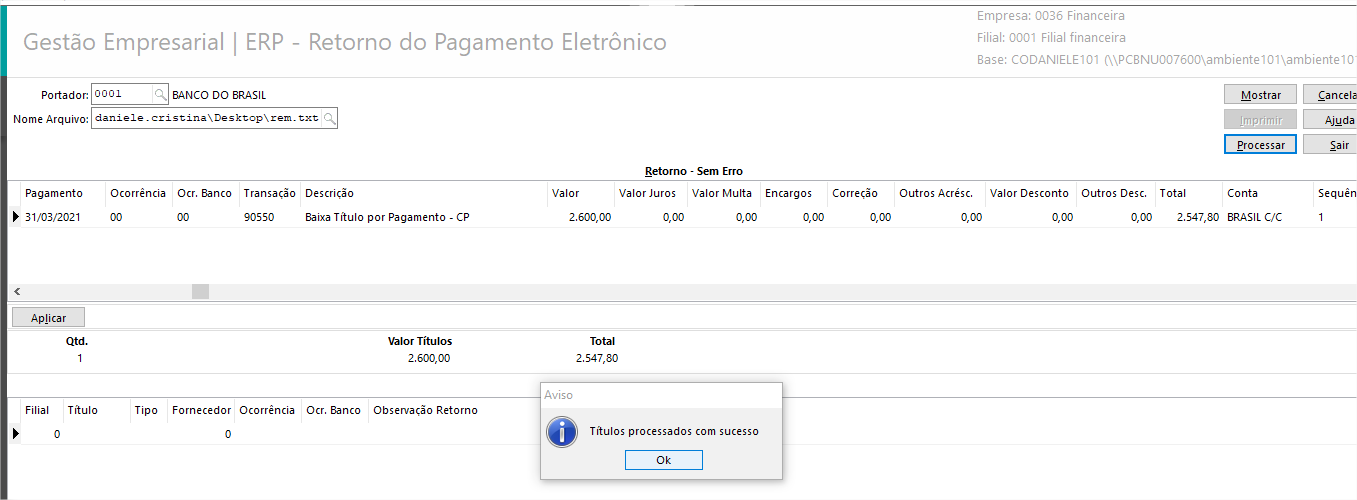This screenshot has height=500, width=1357.
Task: Select the row arrow in lower Filial grid
Action: pyautogui.click(x=15, y=434)
